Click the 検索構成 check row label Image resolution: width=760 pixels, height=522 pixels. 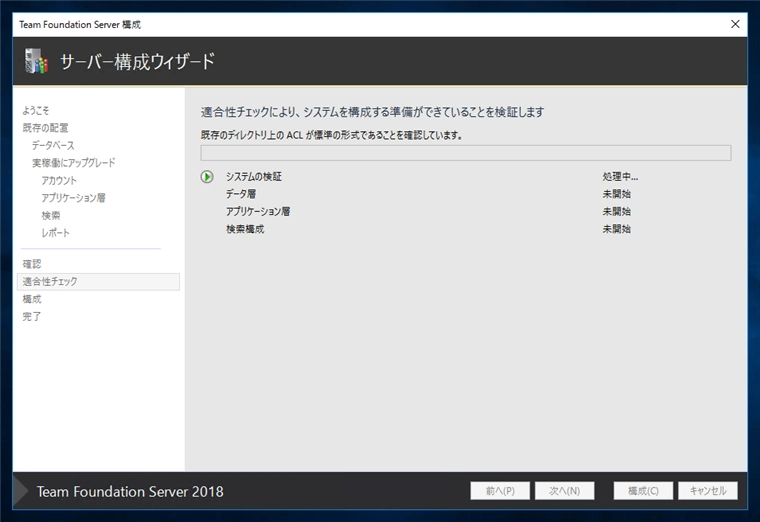245,229
